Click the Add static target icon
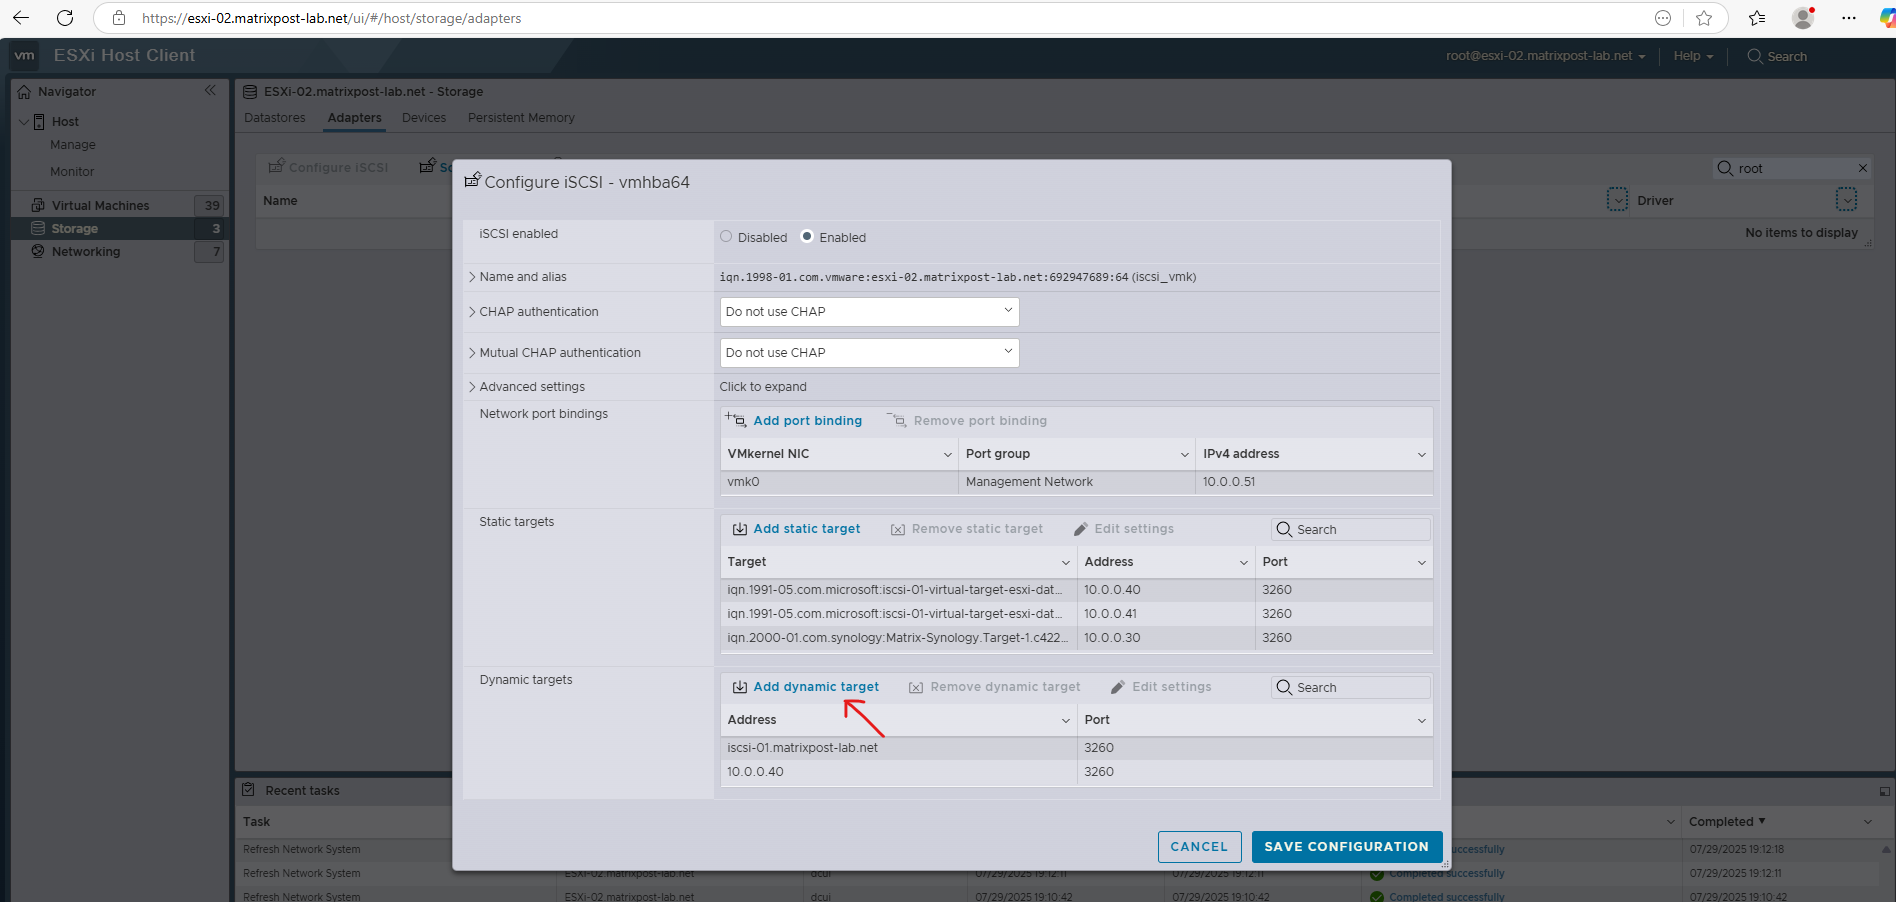1896x902 pixels. pyautogui.click(x=740, y=528)
